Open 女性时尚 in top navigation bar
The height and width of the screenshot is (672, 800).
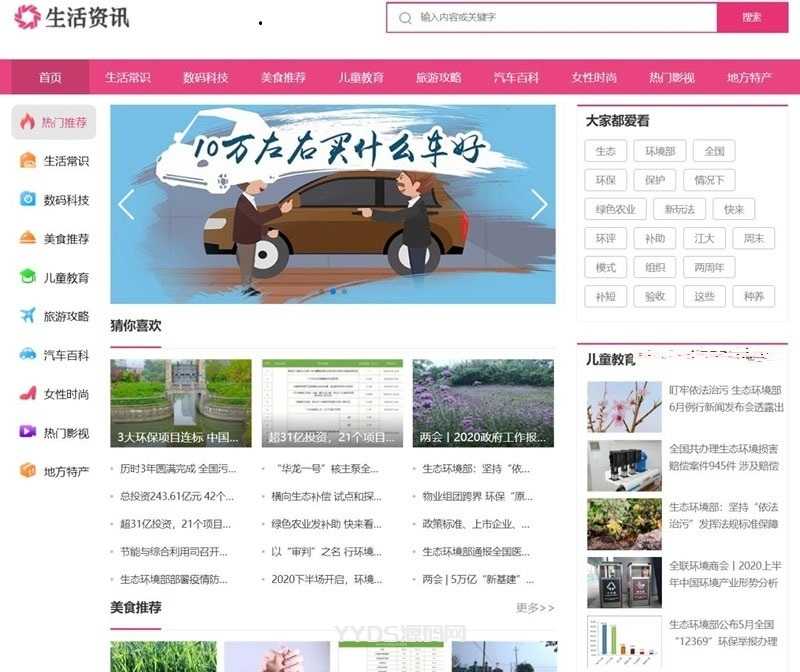click(594, 78)
